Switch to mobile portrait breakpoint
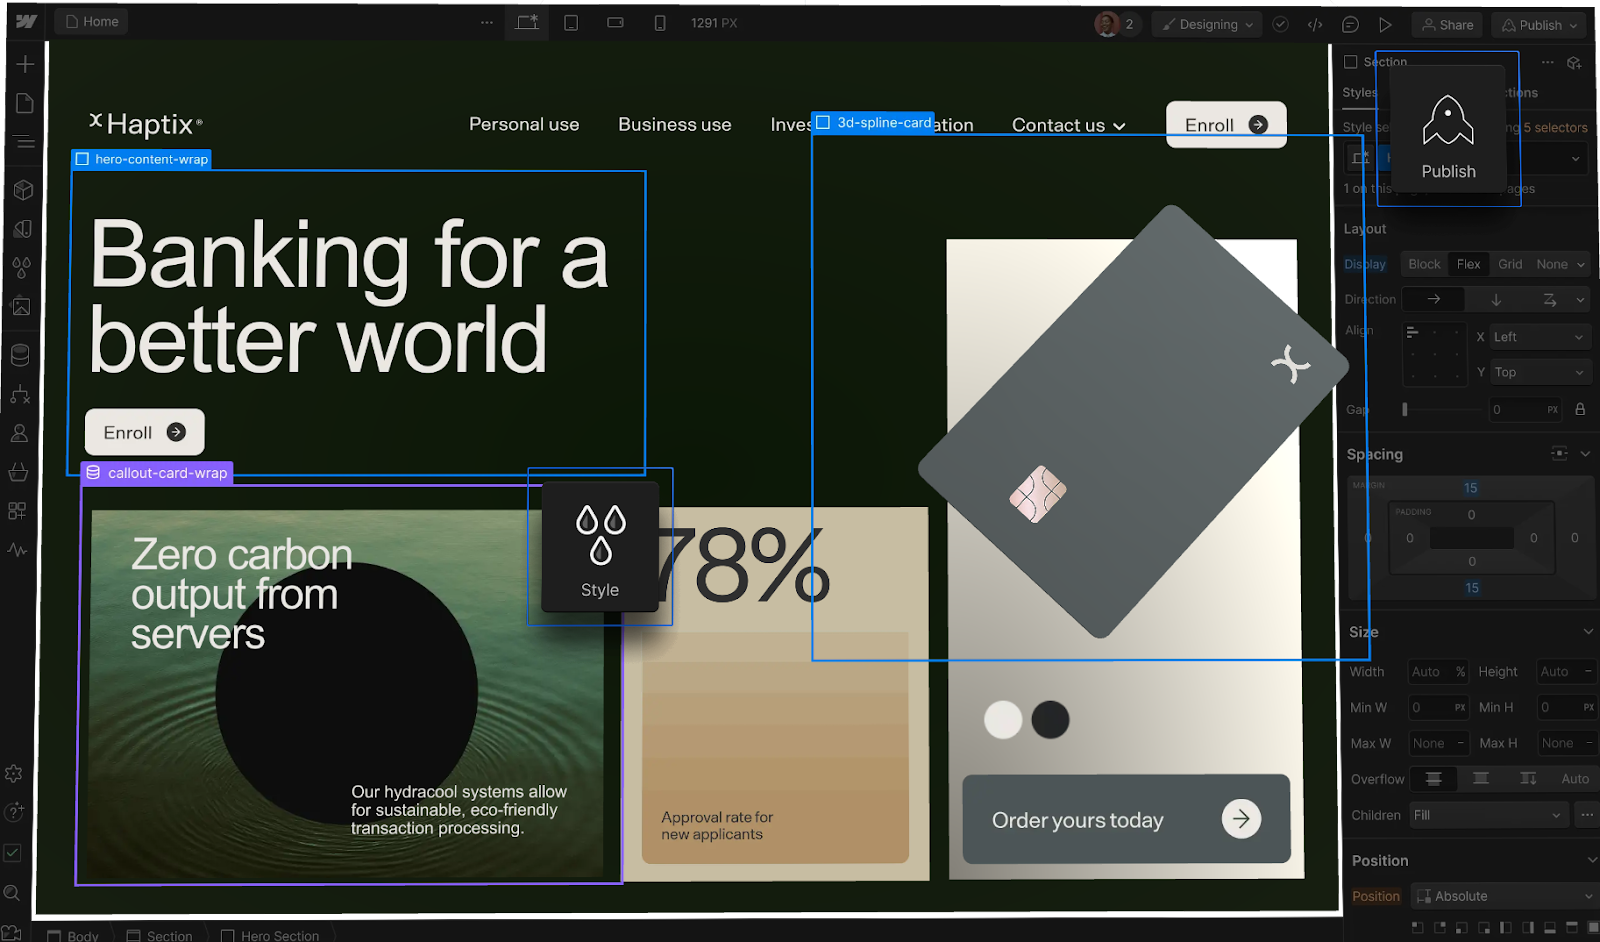Viewport: 1600px width, 942px height. (x=660, y=22)
